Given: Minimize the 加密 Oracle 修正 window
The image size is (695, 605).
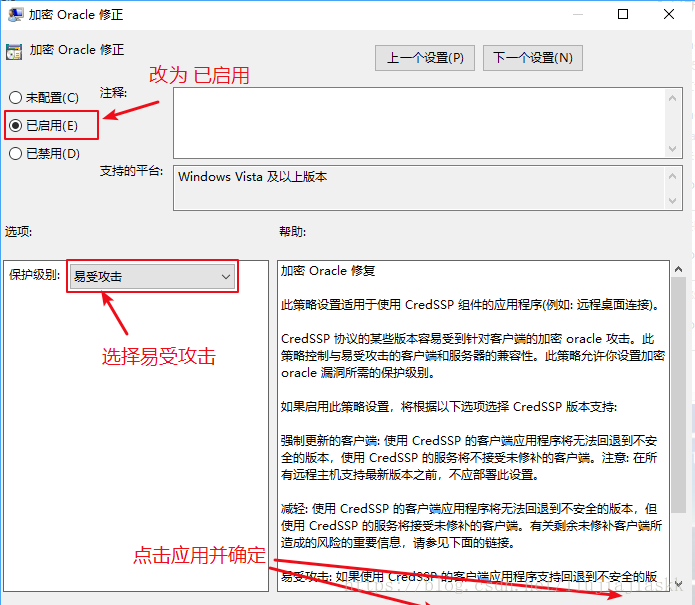Looking at the screenshot, I should (x=578, y=14).
